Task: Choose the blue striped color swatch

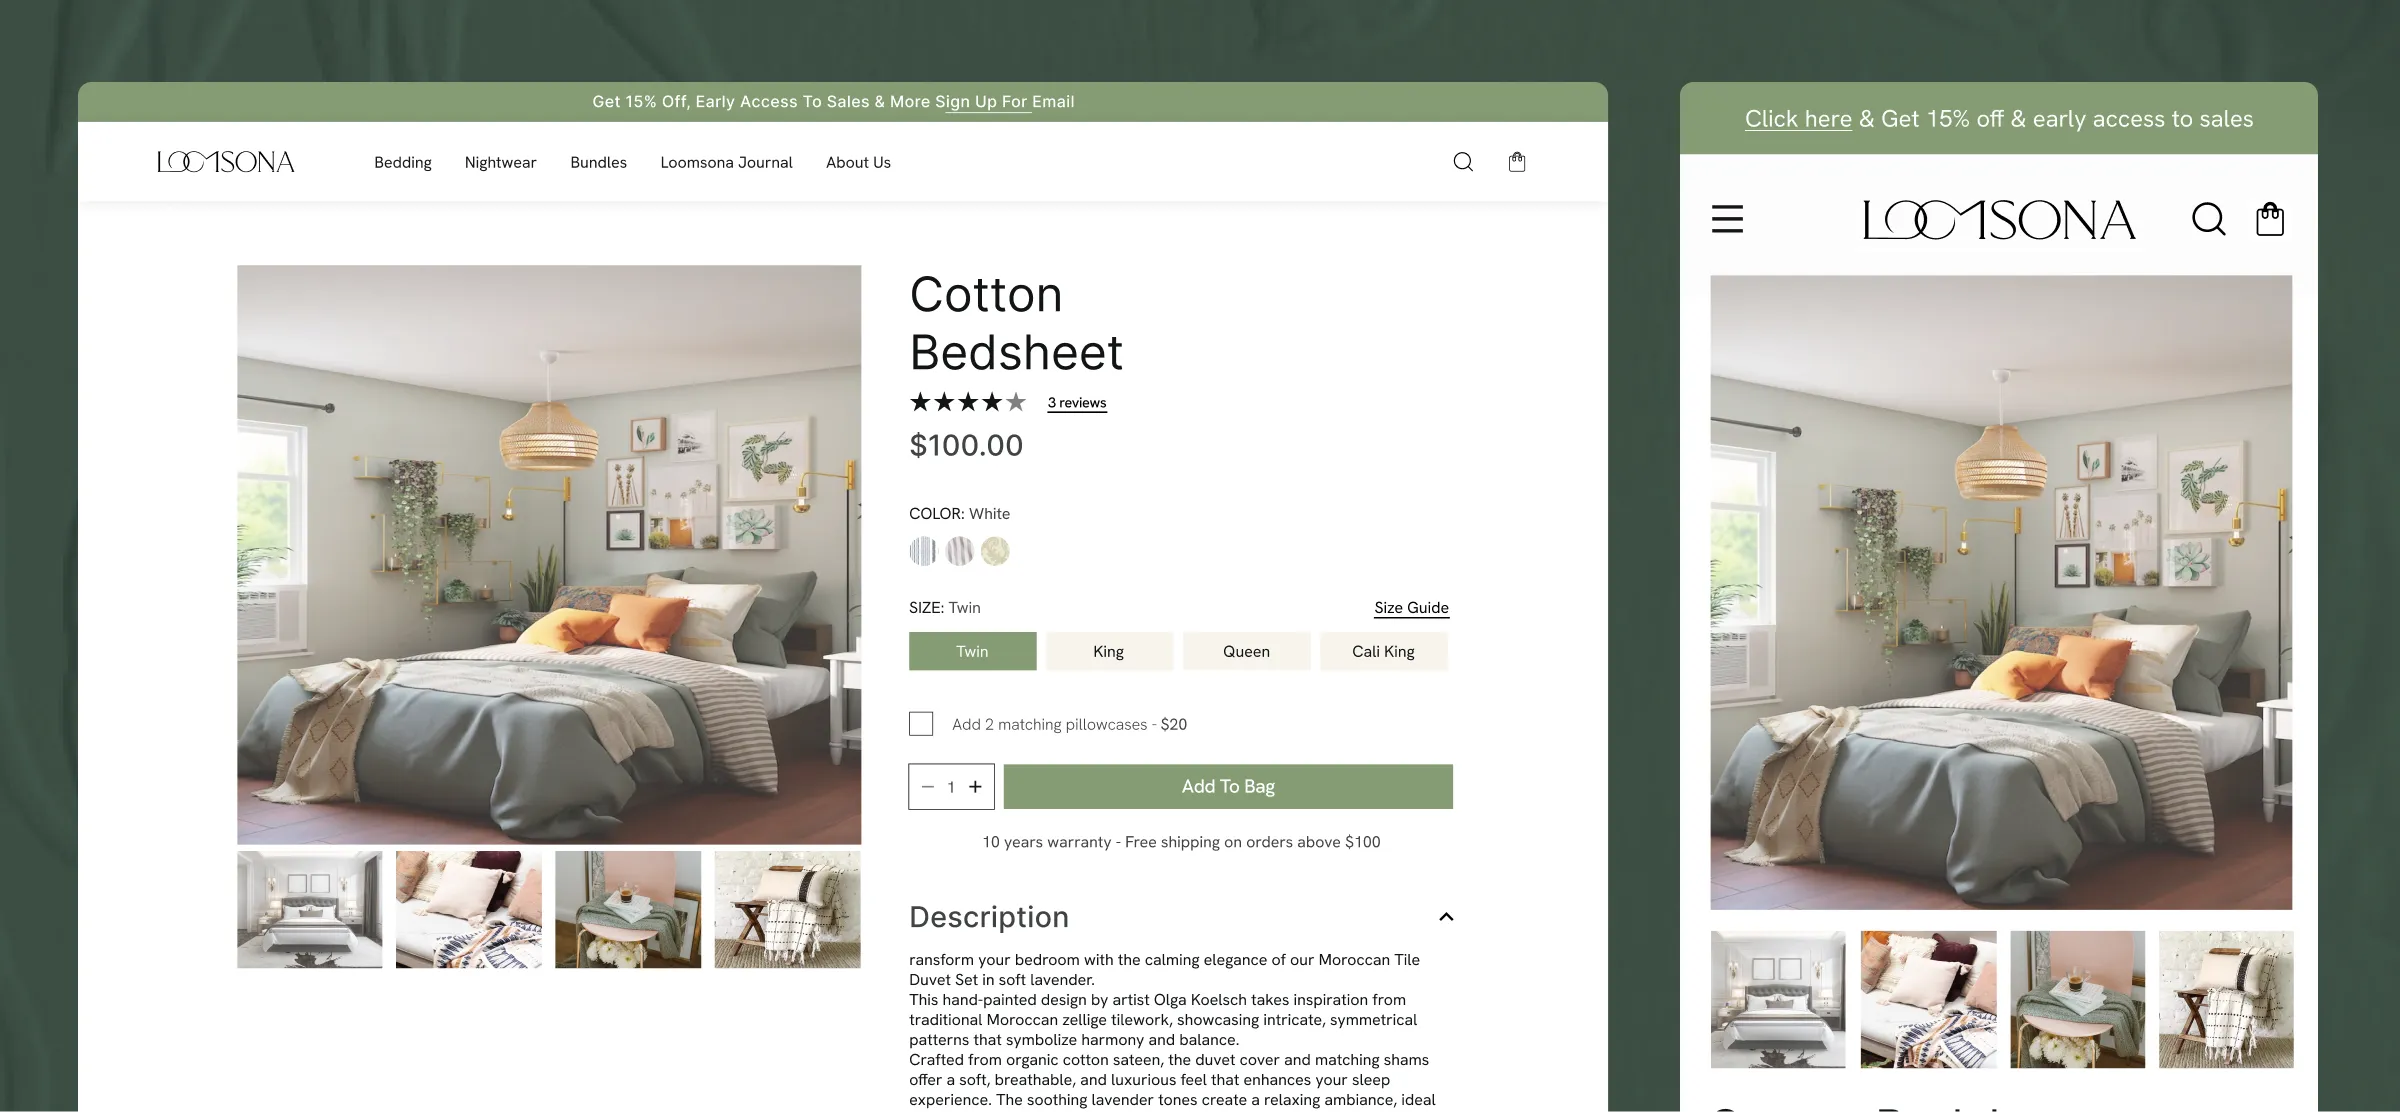Action: click(x=923, y=551)
